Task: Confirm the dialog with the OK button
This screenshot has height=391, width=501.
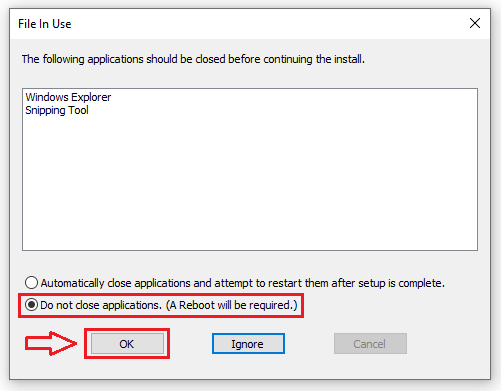Action: pos(127,344)
